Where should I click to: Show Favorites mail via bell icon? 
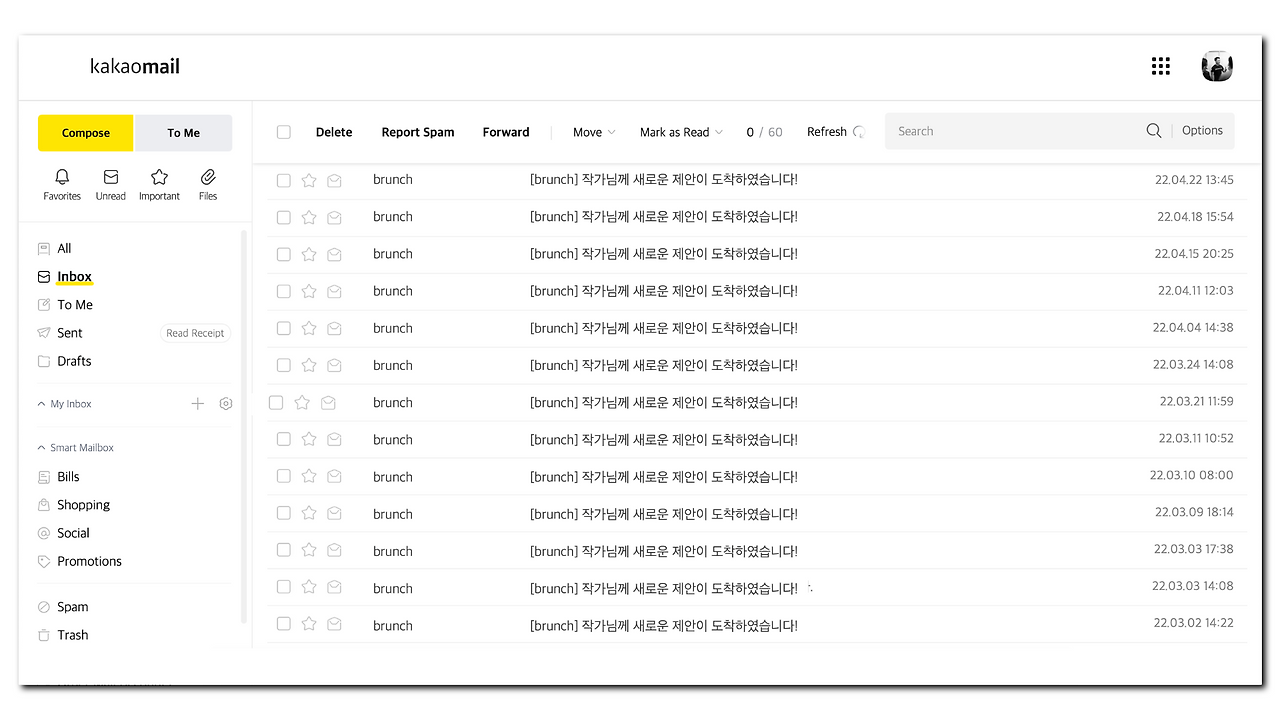62,177
